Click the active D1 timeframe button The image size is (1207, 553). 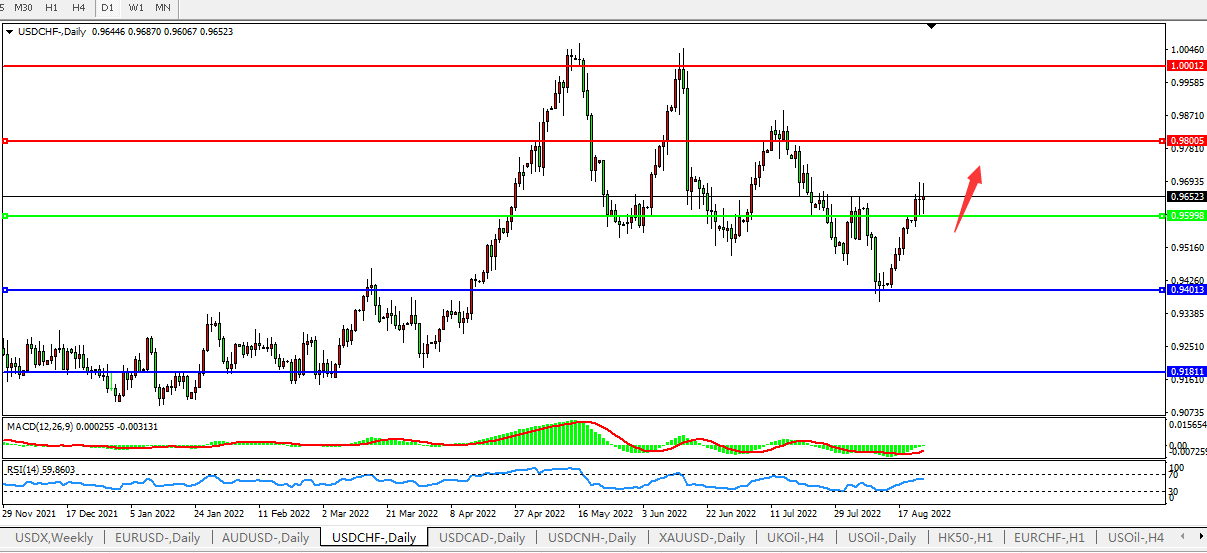point(107,8)
